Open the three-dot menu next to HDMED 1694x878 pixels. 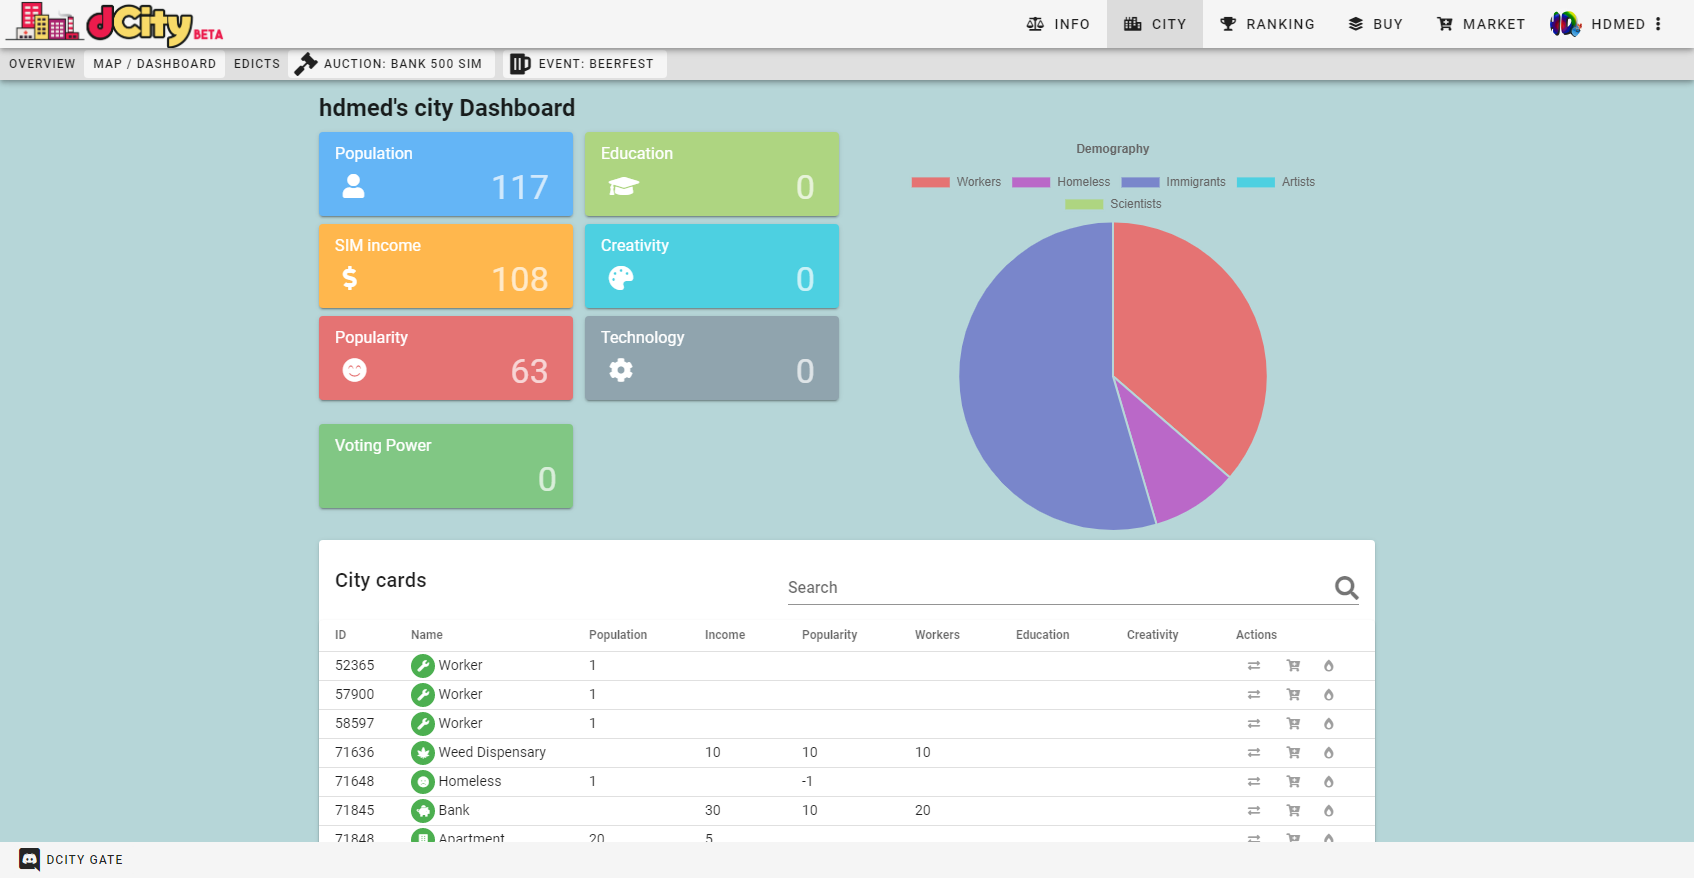click(x=1658, y=24)
